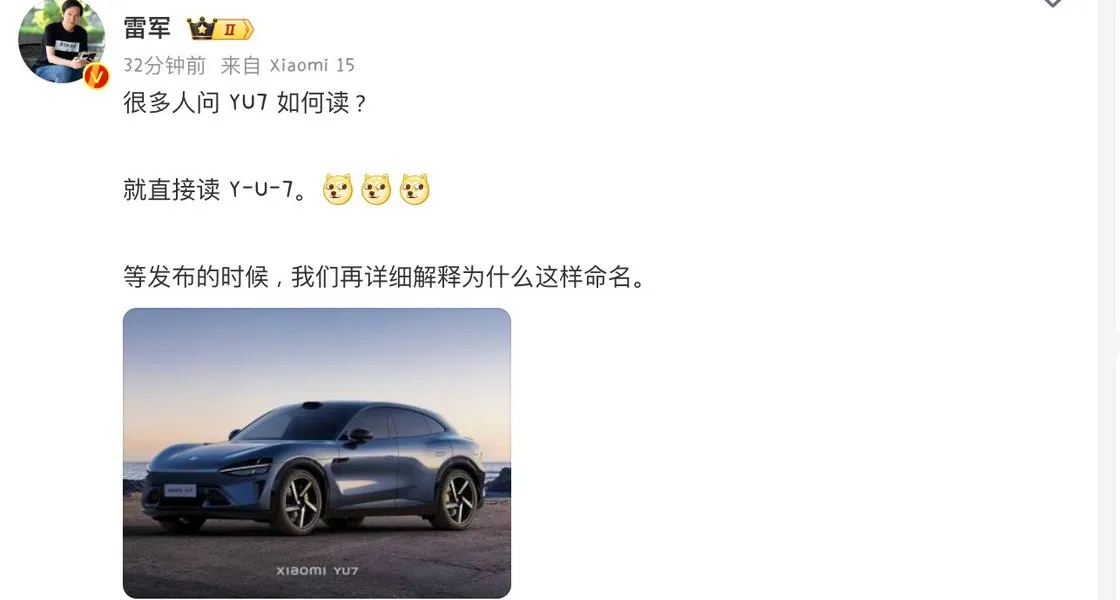Screen dimensions: 1120x600
Task: Click the text line 很多人问 YU7 如何读
Action: tap(245, 103)
